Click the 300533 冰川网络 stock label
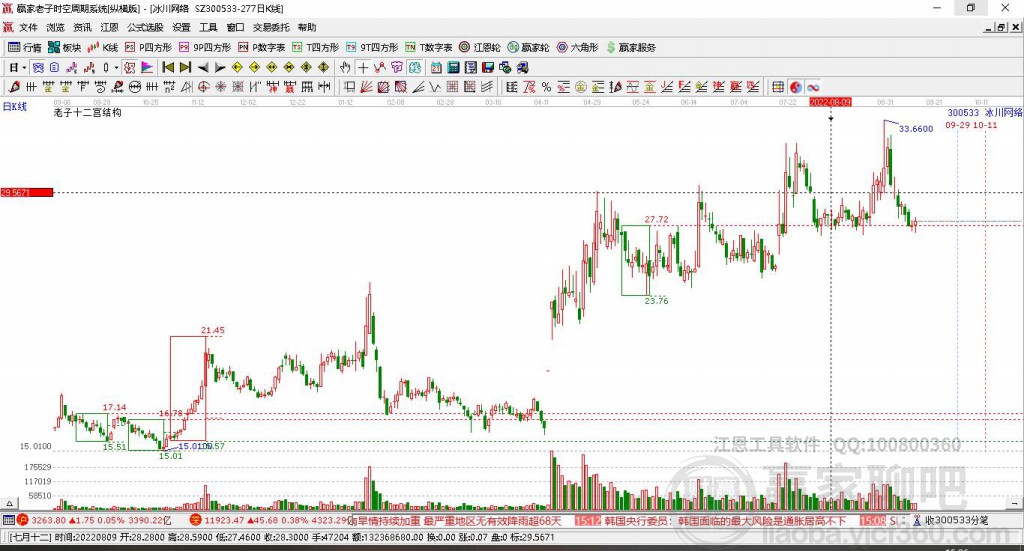Viewport: 1024px width, 551px height. (985, 113)
